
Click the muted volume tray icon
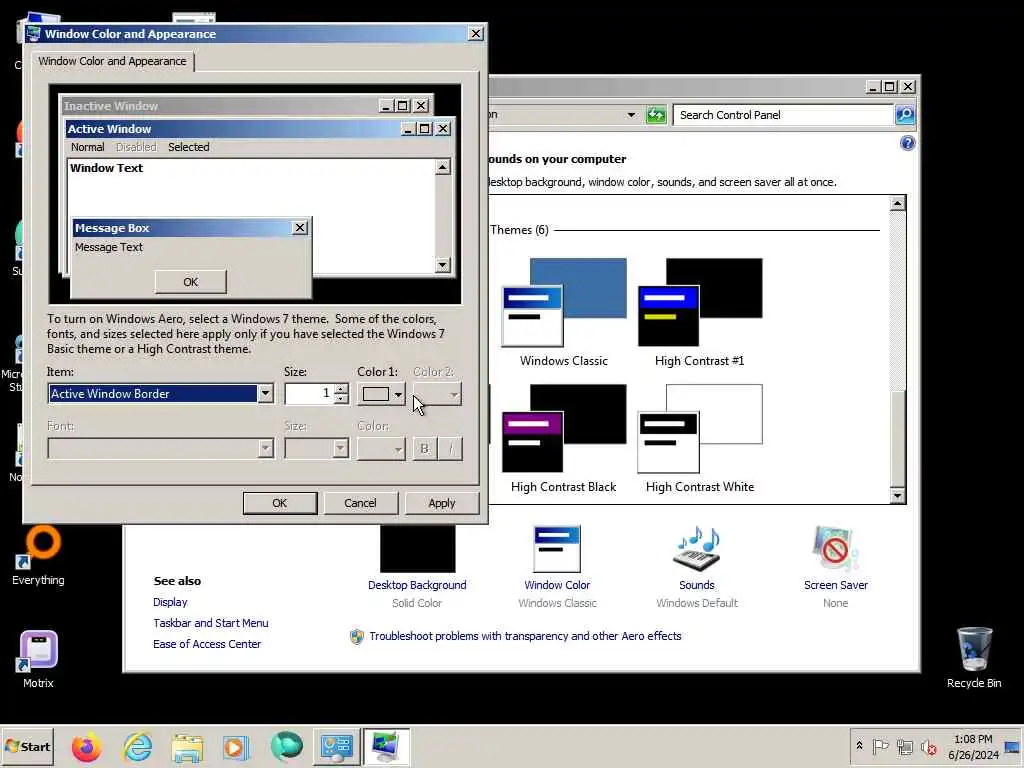coord(928,746)
